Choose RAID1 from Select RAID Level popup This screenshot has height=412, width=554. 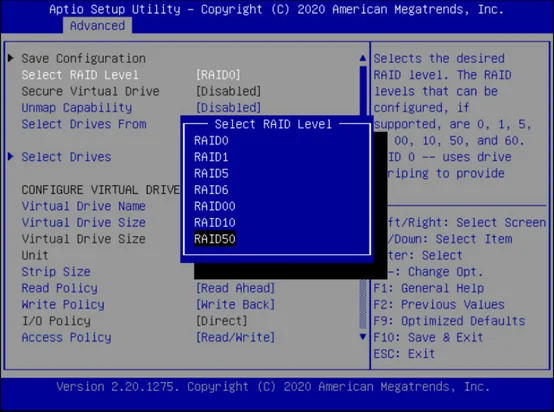pyautogui.click(x=211, y=157)
